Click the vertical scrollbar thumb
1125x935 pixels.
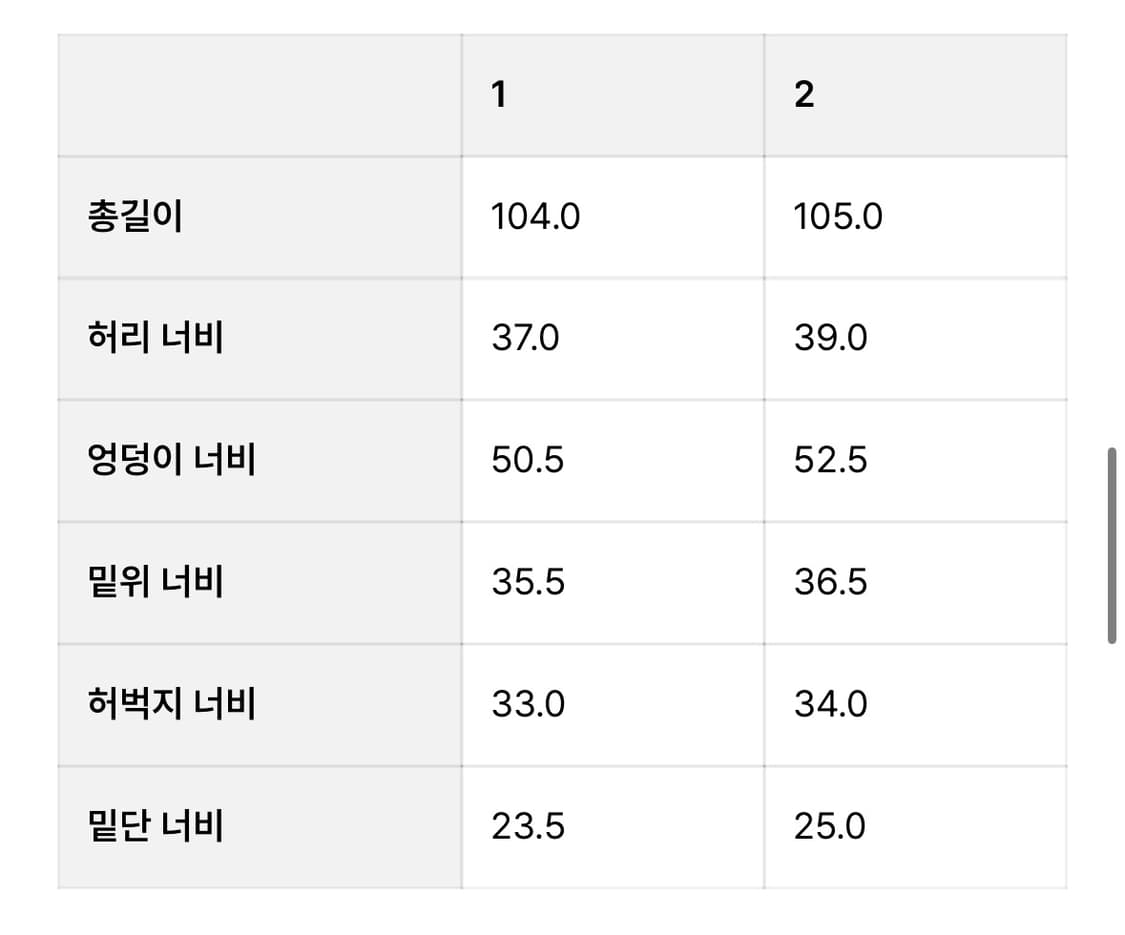point(1111,545)
